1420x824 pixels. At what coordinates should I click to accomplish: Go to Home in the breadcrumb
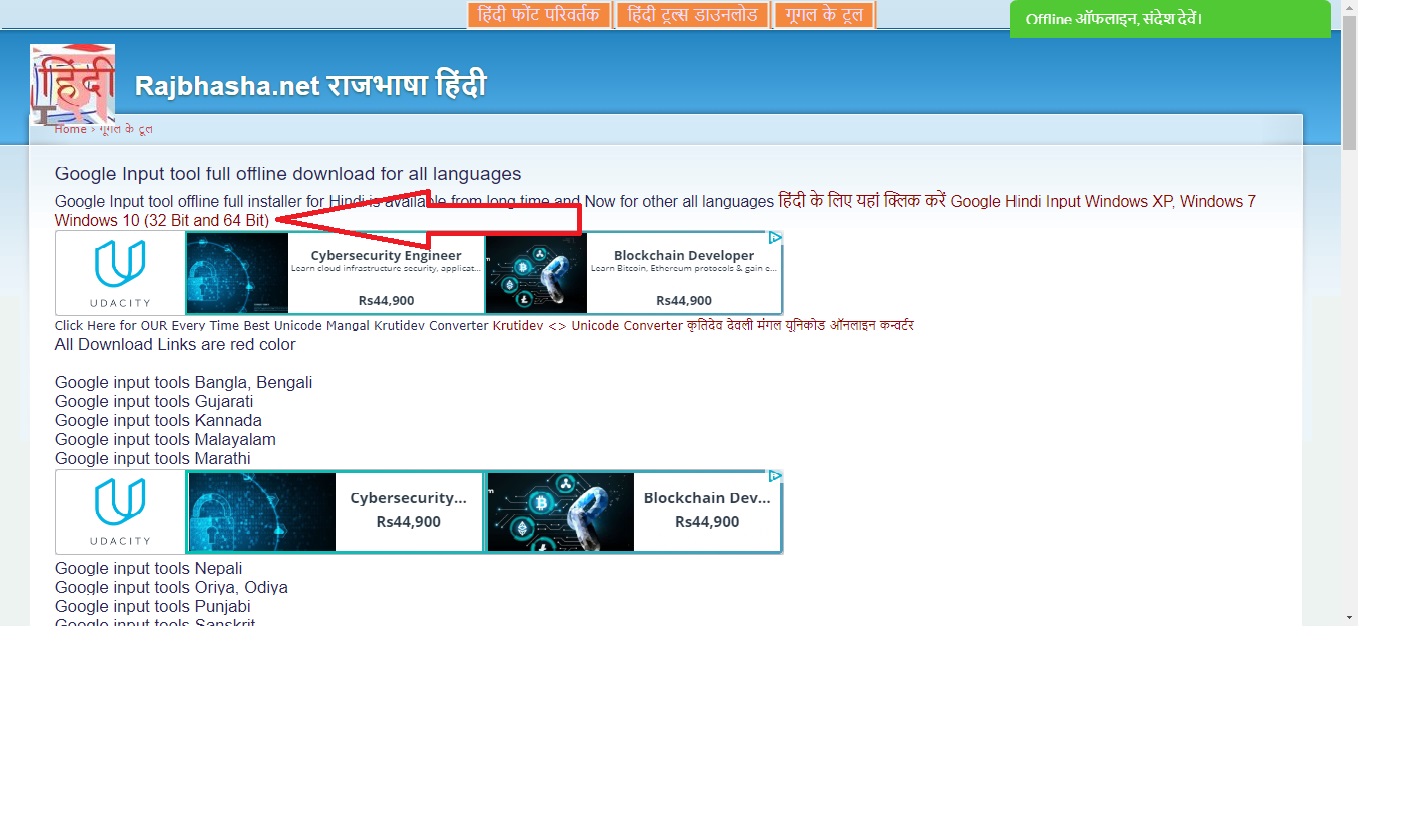(70, 129)
